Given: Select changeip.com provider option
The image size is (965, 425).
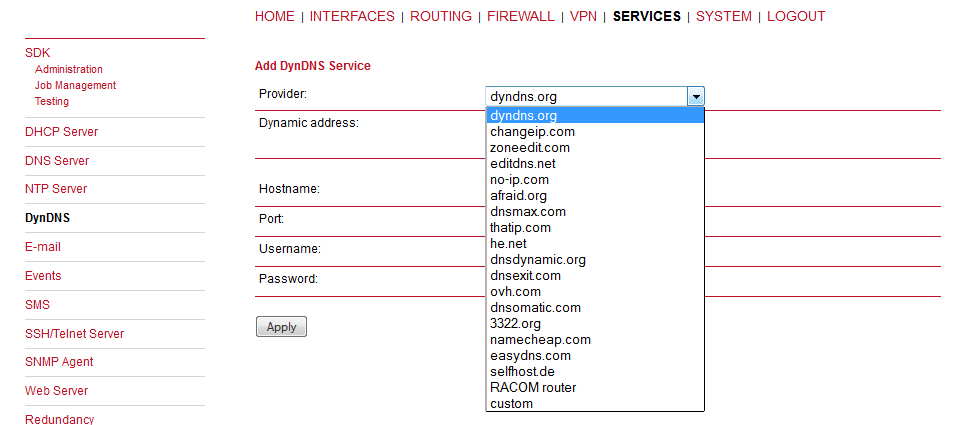Looking at the screenshot, I should 595,132.
